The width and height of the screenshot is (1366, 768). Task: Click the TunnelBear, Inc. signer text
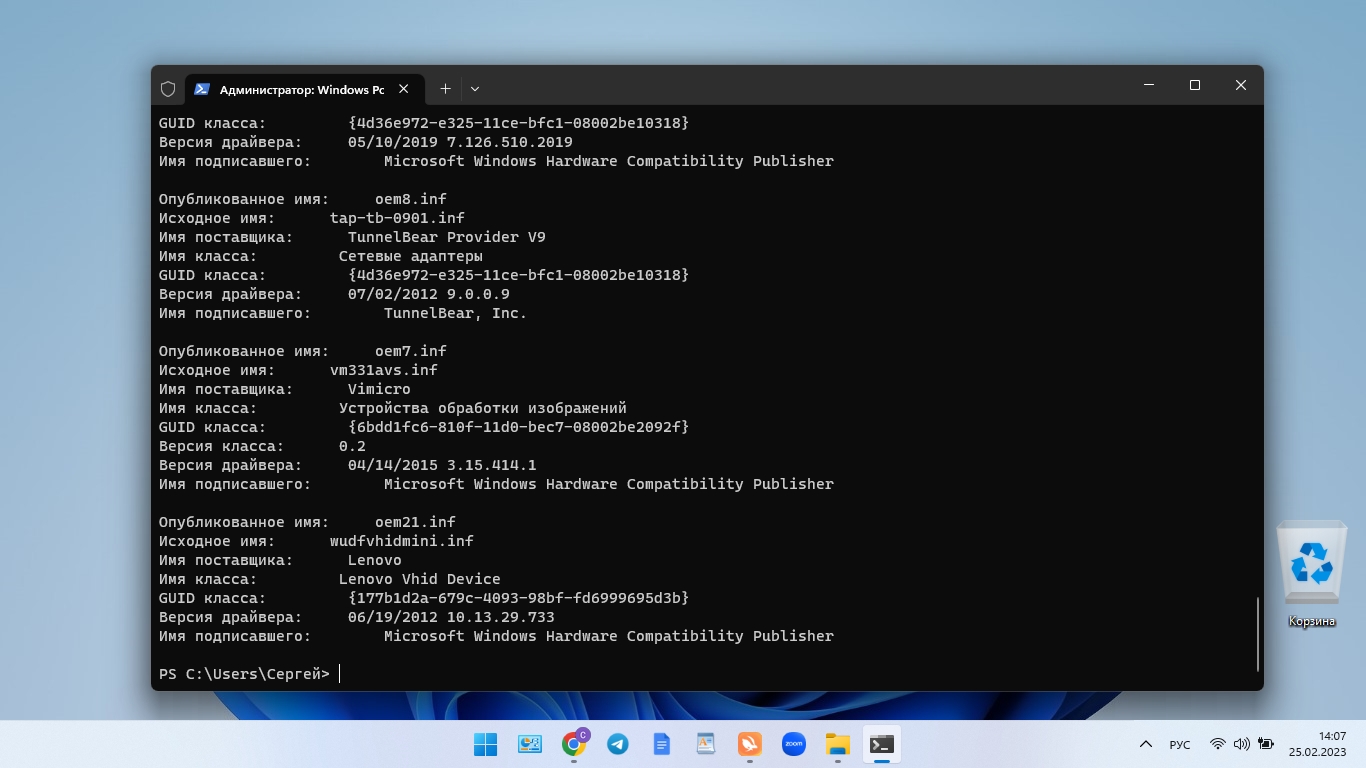point(455,313)
